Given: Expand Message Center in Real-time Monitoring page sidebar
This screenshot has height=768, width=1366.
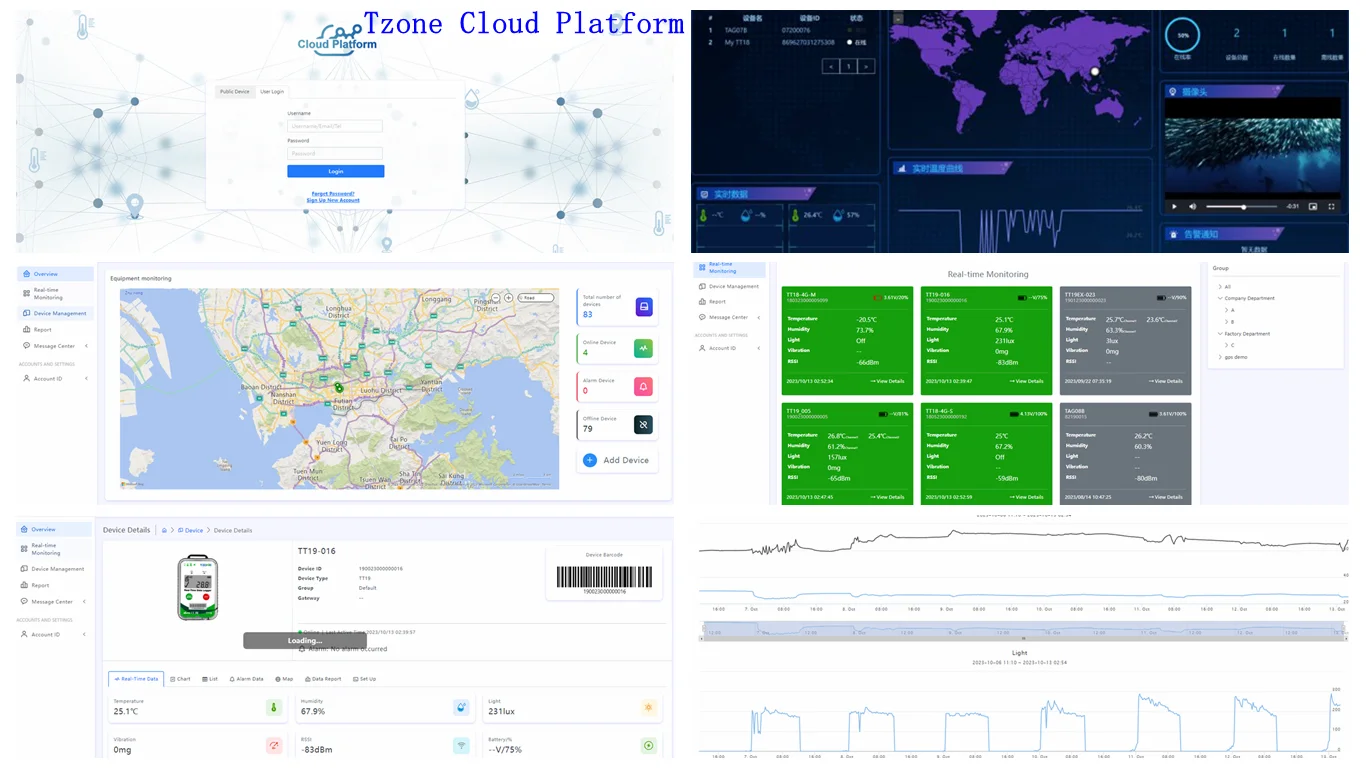Looking at the screenshot, I should [729, 317].
